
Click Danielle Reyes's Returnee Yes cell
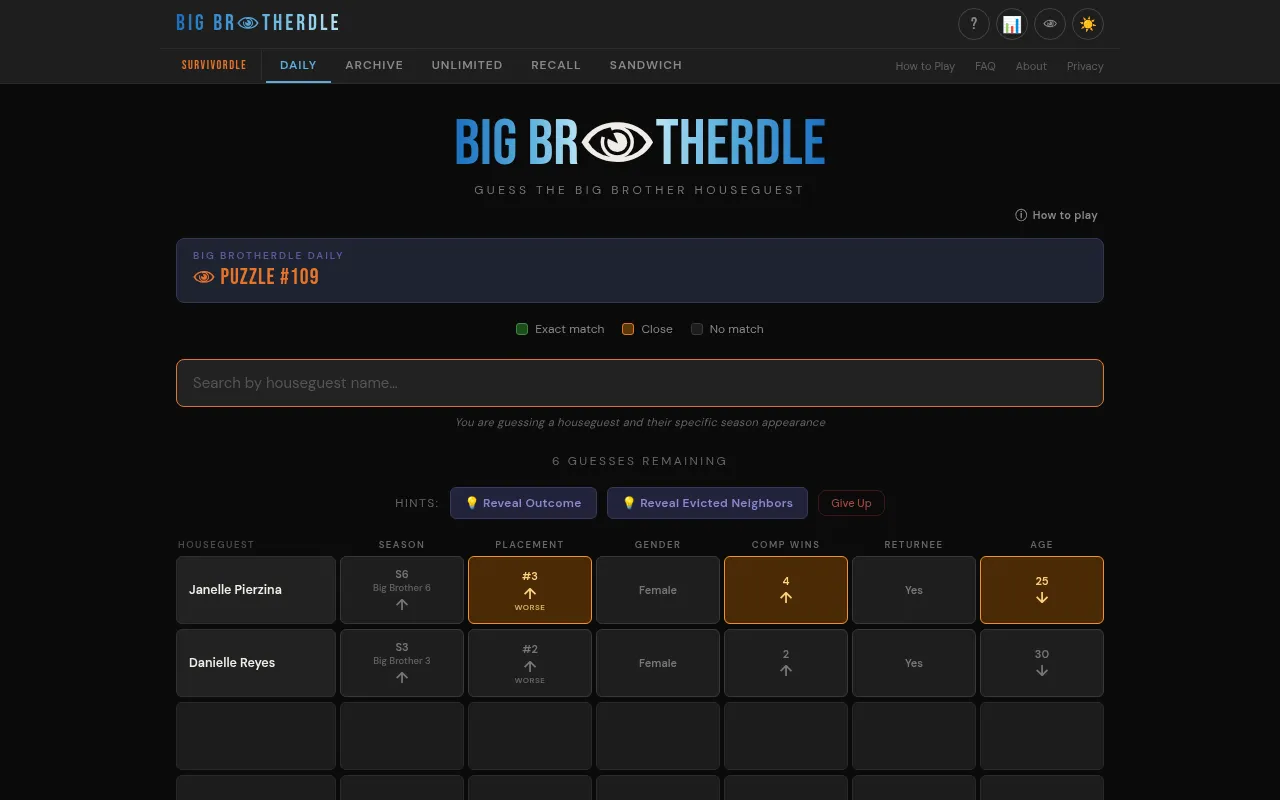click(x=914, y=663)
